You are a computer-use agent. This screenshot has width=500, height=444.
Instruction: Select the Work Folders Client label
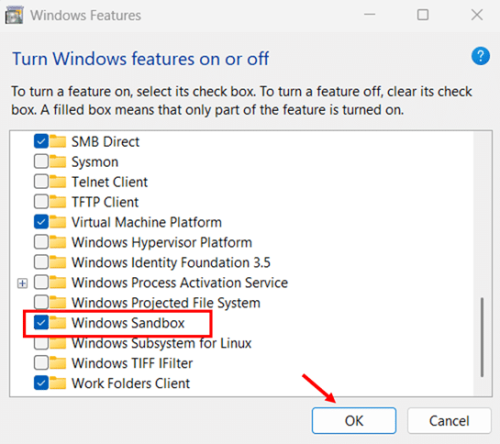tap(131, 383)
